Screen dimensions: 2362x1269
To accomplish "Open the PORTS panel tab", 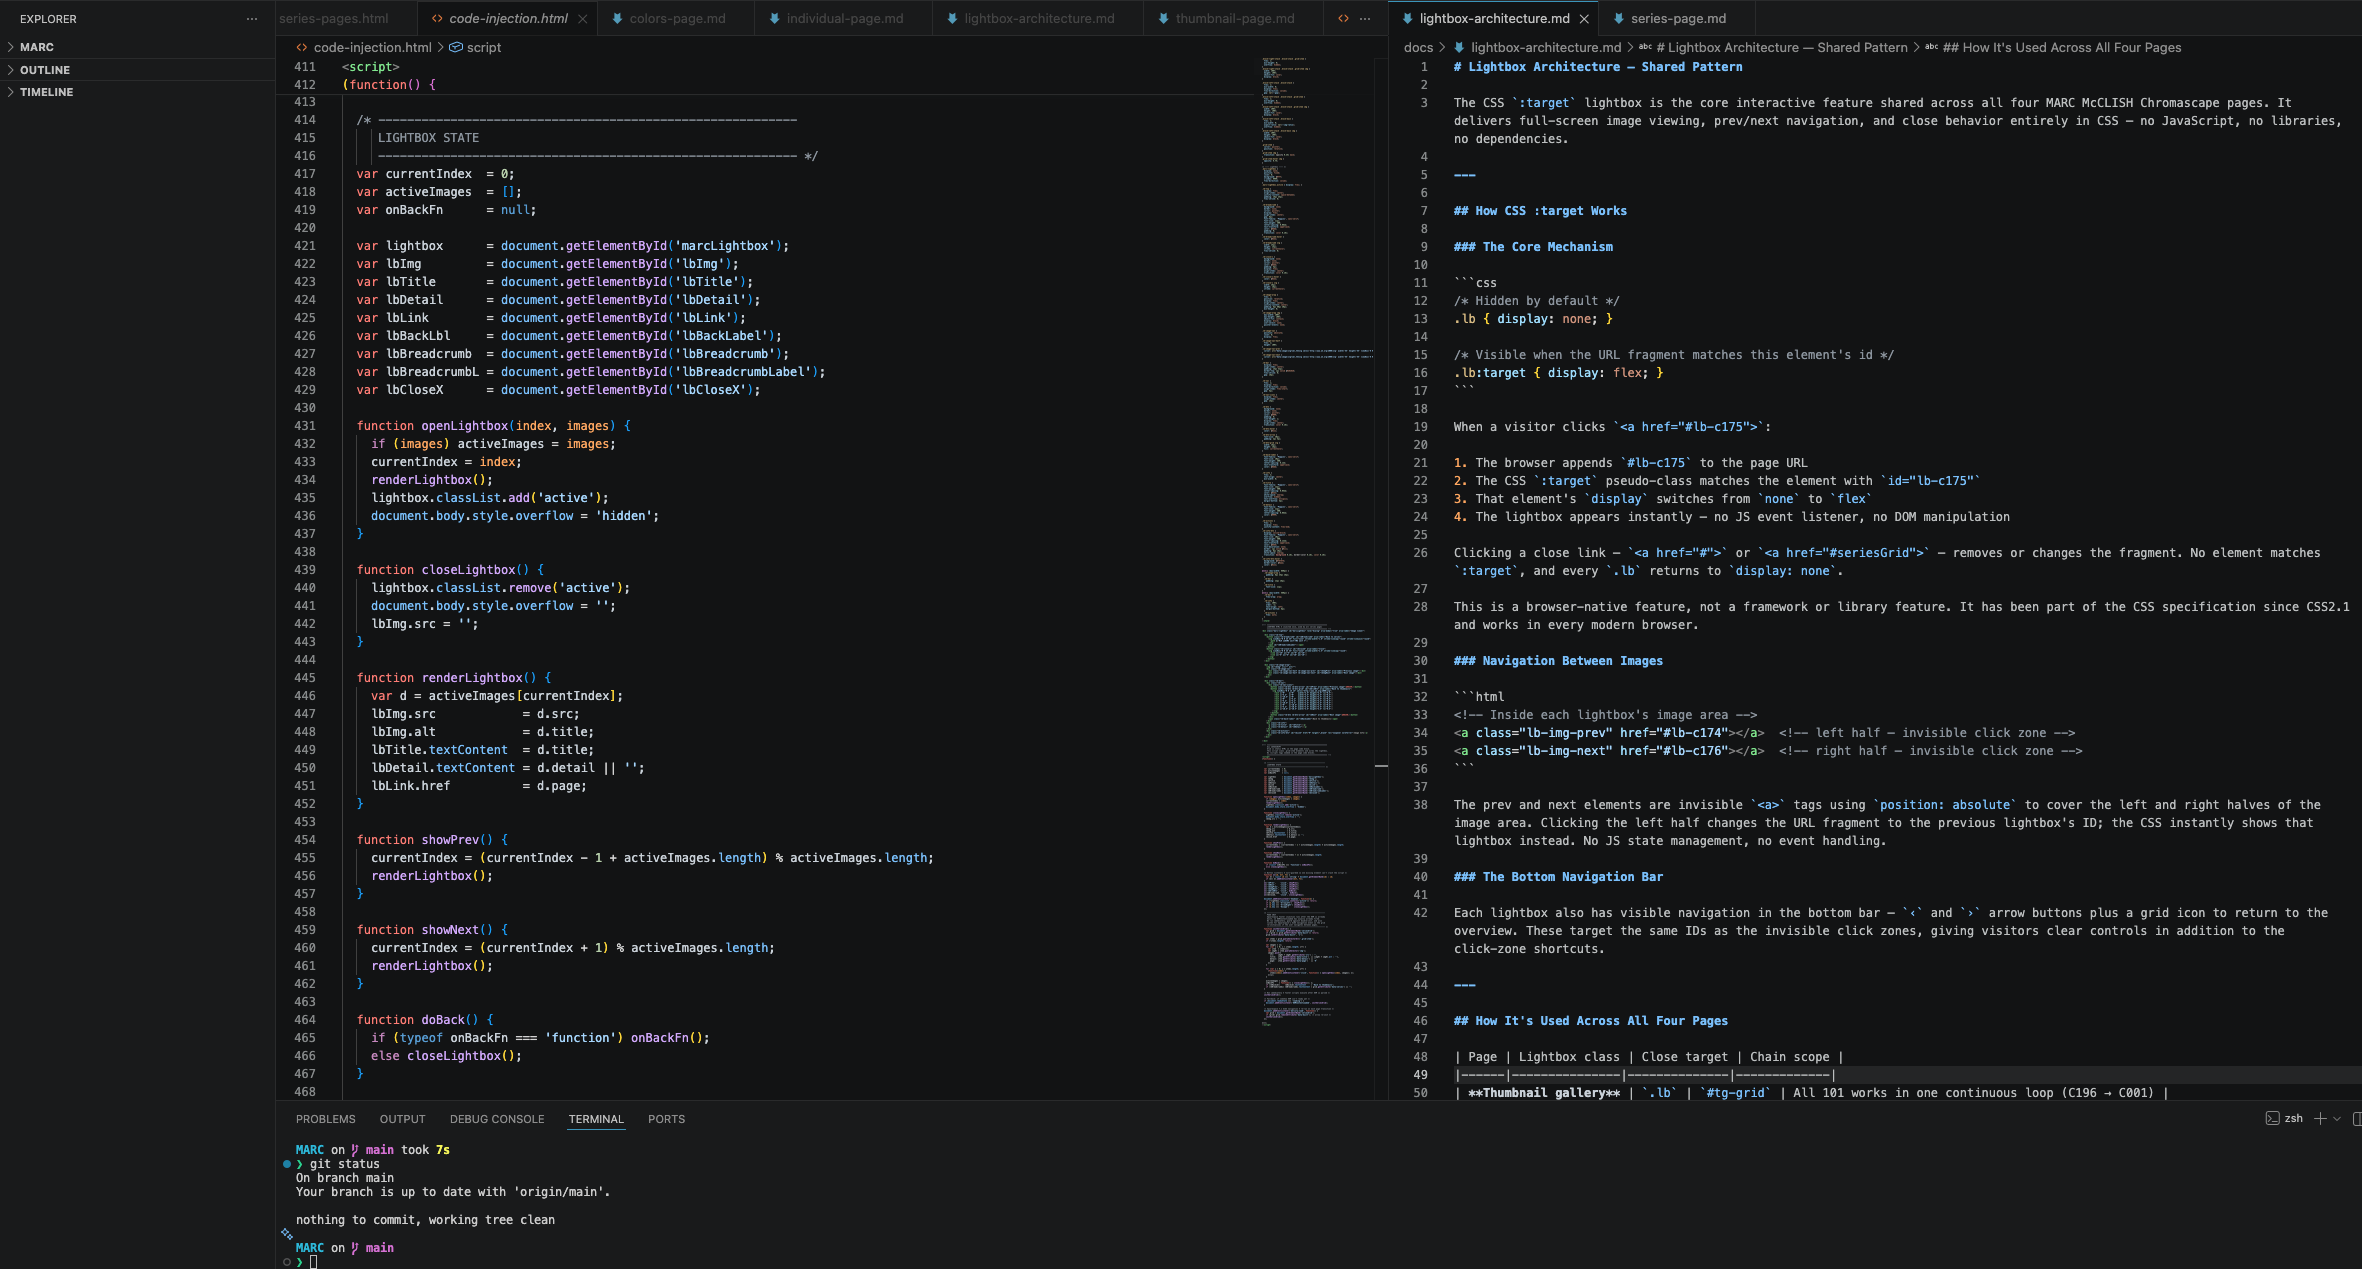I will [x=666, y=1119].
